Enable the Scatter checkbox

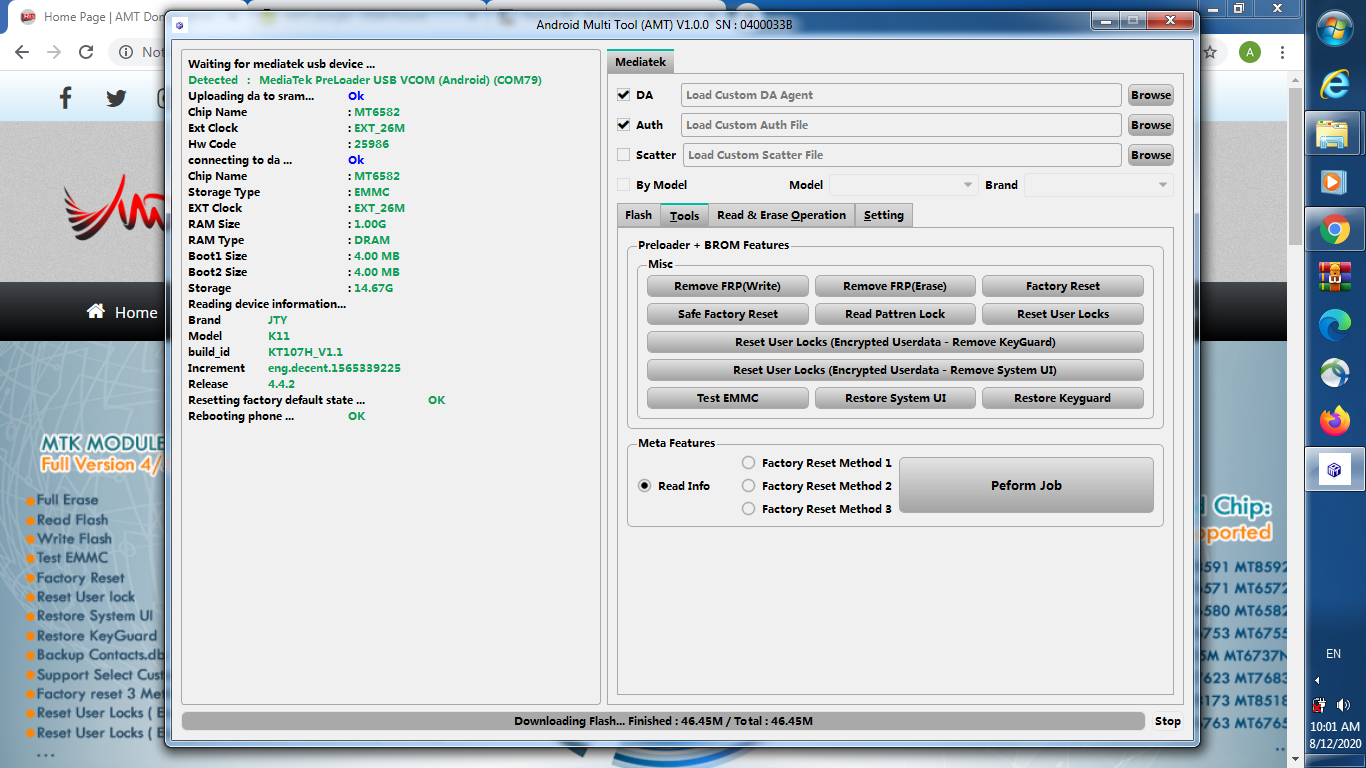point(624,155)
